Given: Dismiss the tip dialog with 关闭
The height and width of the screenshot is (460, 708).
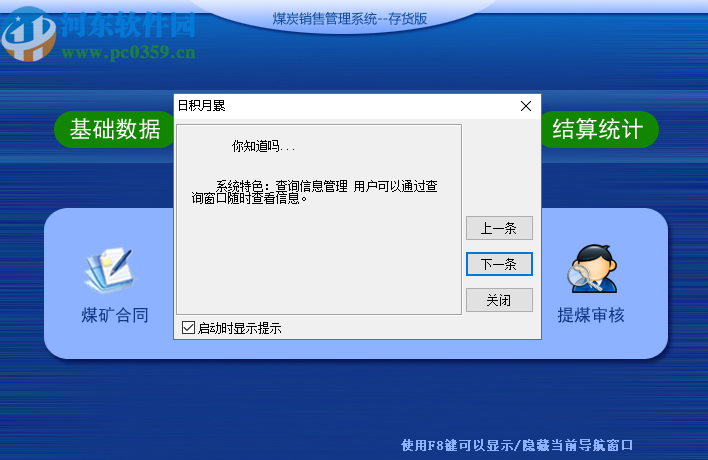Looking at the screenshot, I should (499, 300).
